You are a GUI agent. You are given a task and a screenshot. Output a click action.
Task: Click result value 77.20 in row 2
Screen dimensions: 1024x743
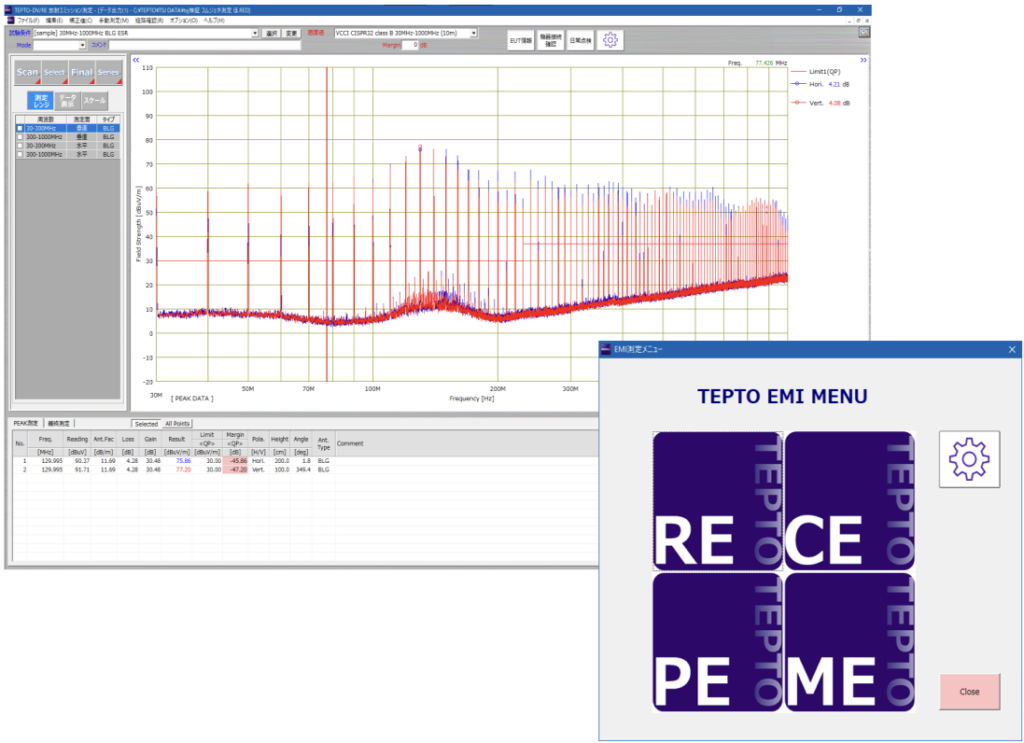tap(184, 469)
